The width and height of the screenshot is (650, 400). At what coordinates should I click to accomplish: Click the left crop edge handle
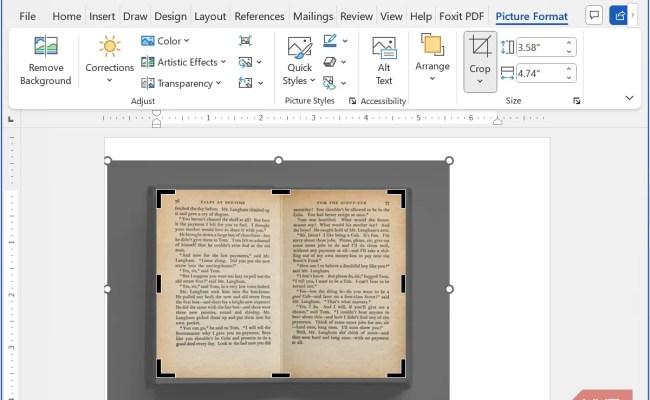pyautogui.click(x=159, y=284)
